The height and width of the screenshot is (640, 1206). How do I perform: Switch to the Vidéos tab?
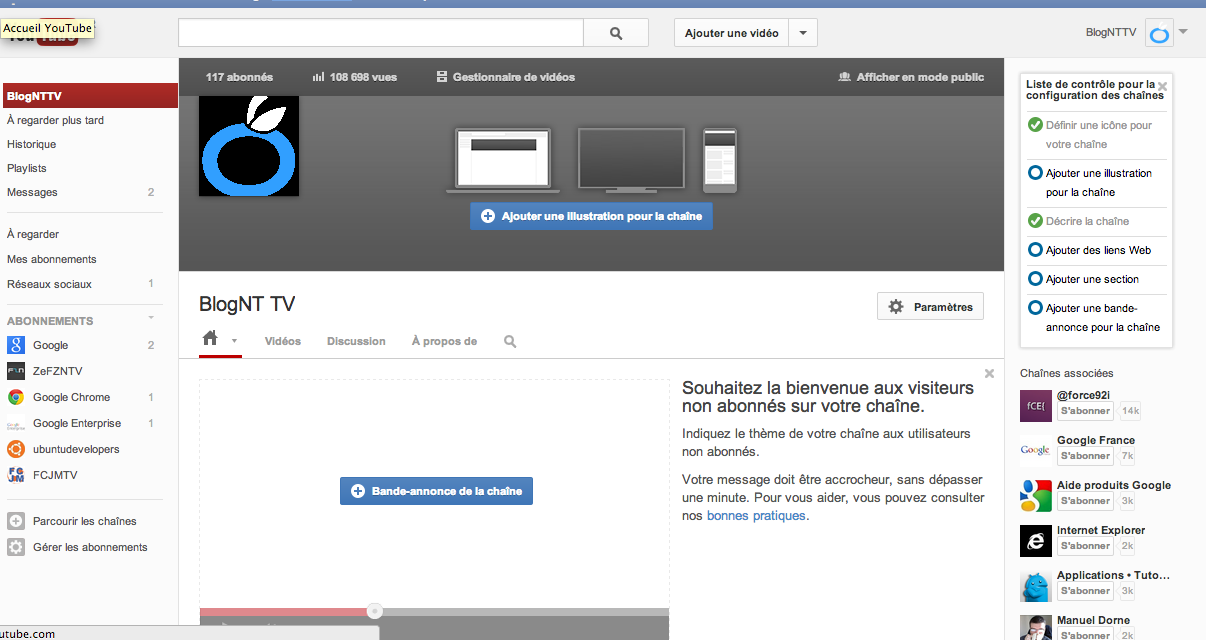pos(283,341)
